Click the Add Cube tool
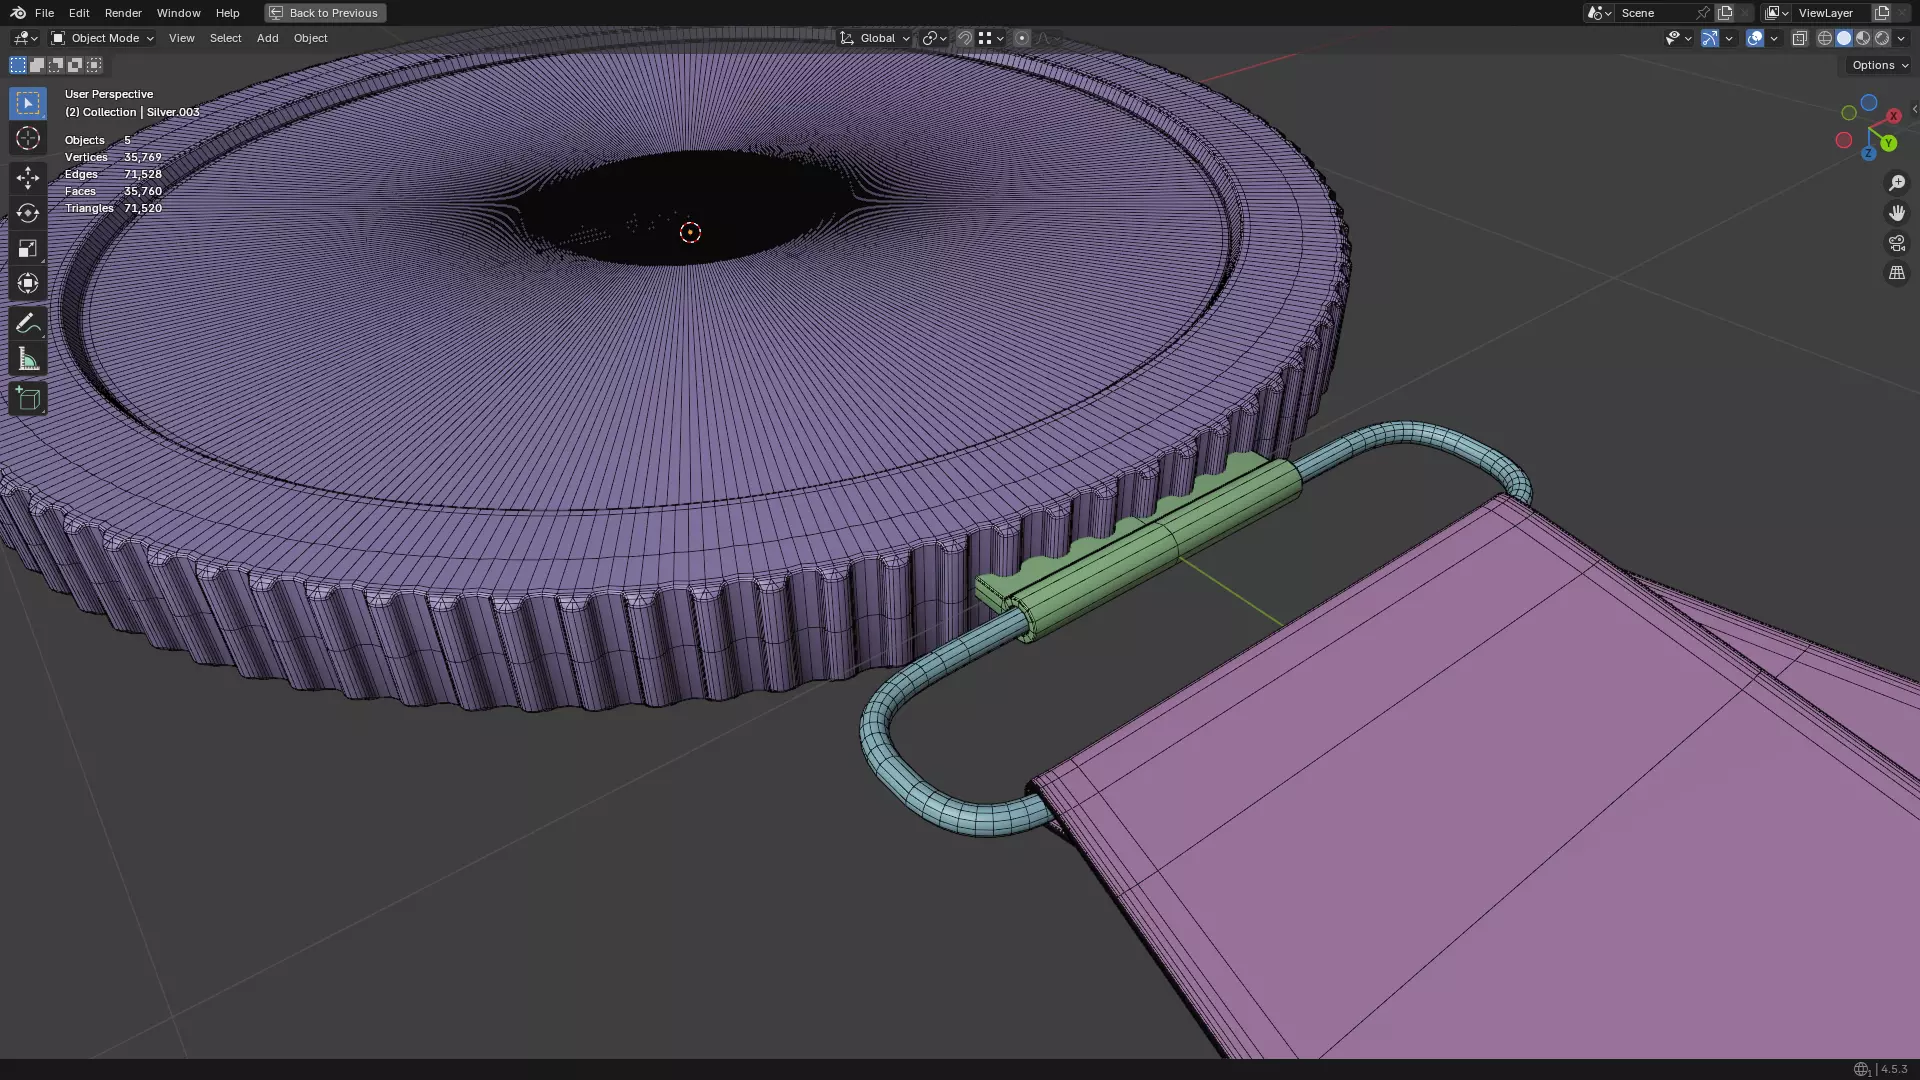Screen dimensions: 1920x1080 coord(28,399)
